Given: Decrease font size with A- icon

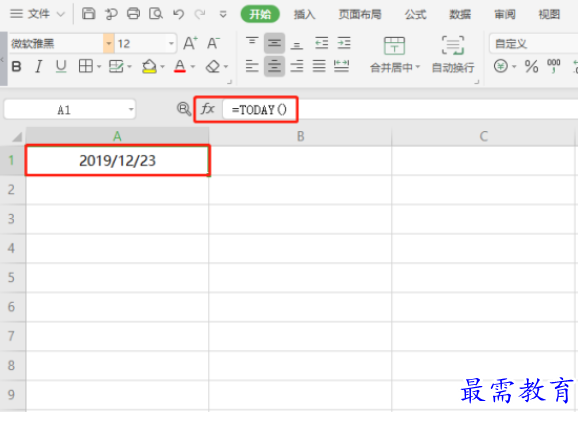Looking at the screenshot, I should pos(213,43).
